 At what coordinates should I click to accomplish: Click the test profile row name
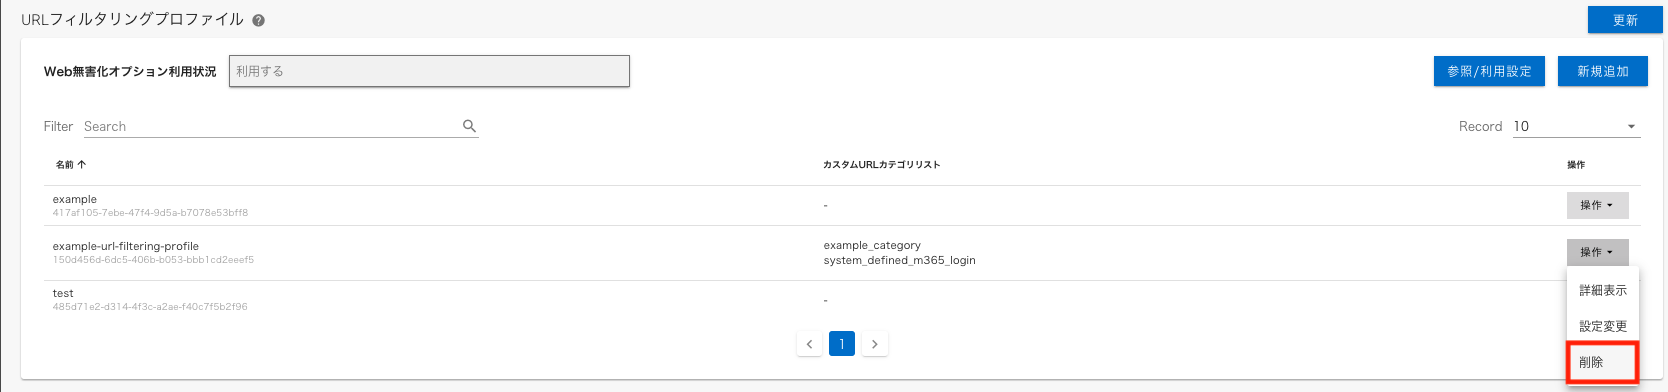coord(63,293)
